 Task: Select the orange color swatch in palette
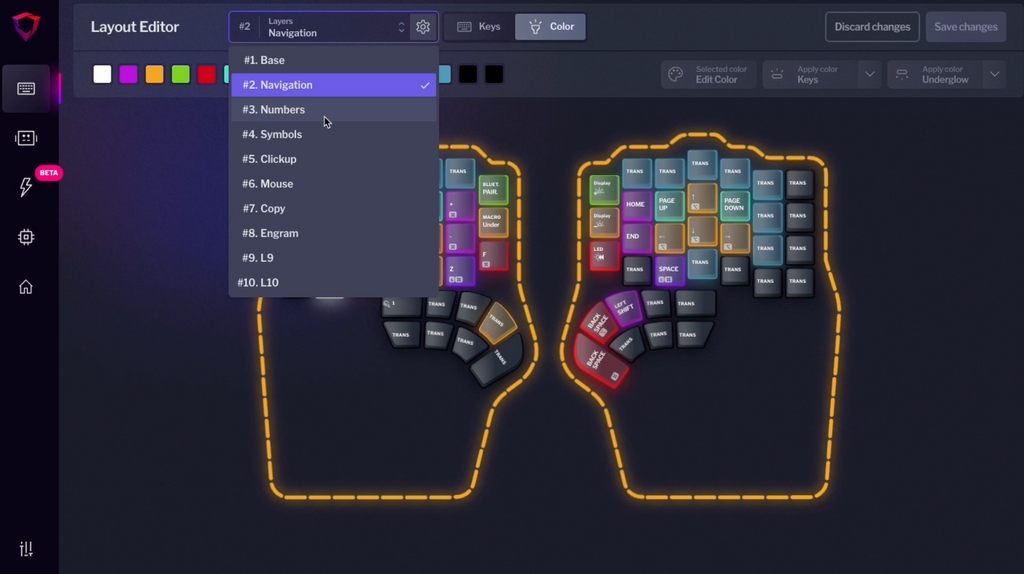click(x=154, y=75)
